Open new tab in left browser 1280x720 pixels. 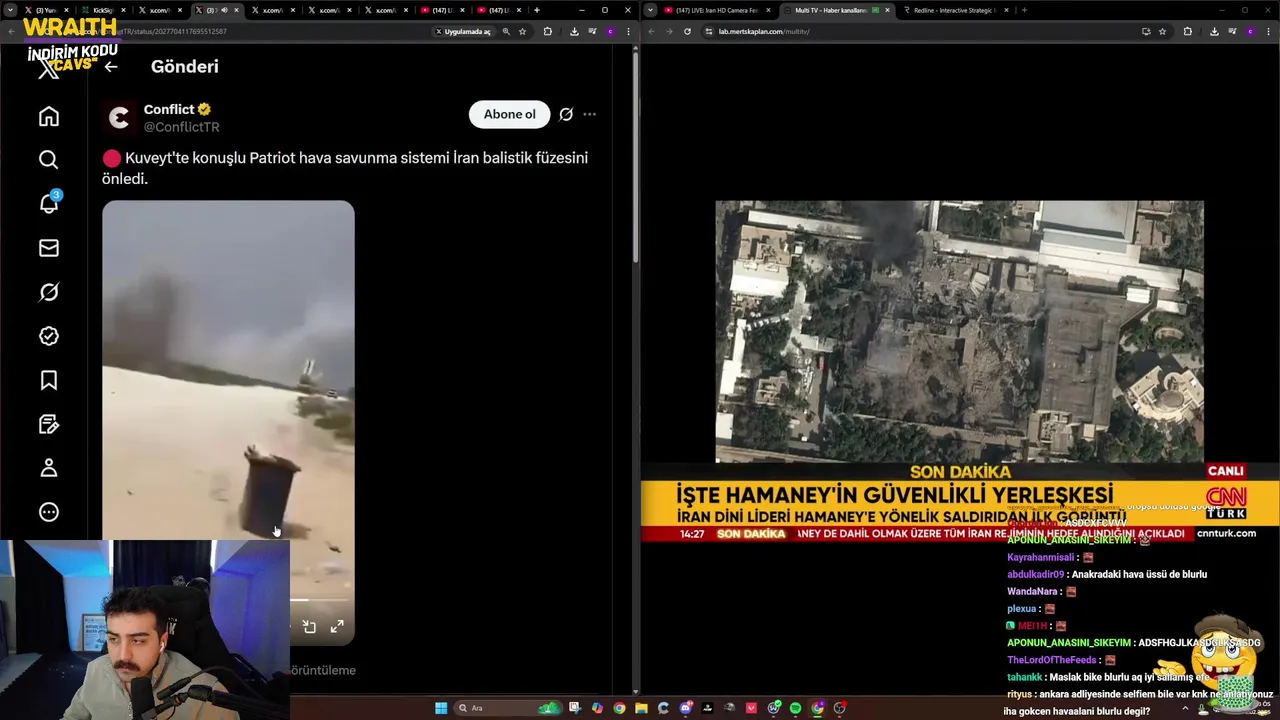537,10
